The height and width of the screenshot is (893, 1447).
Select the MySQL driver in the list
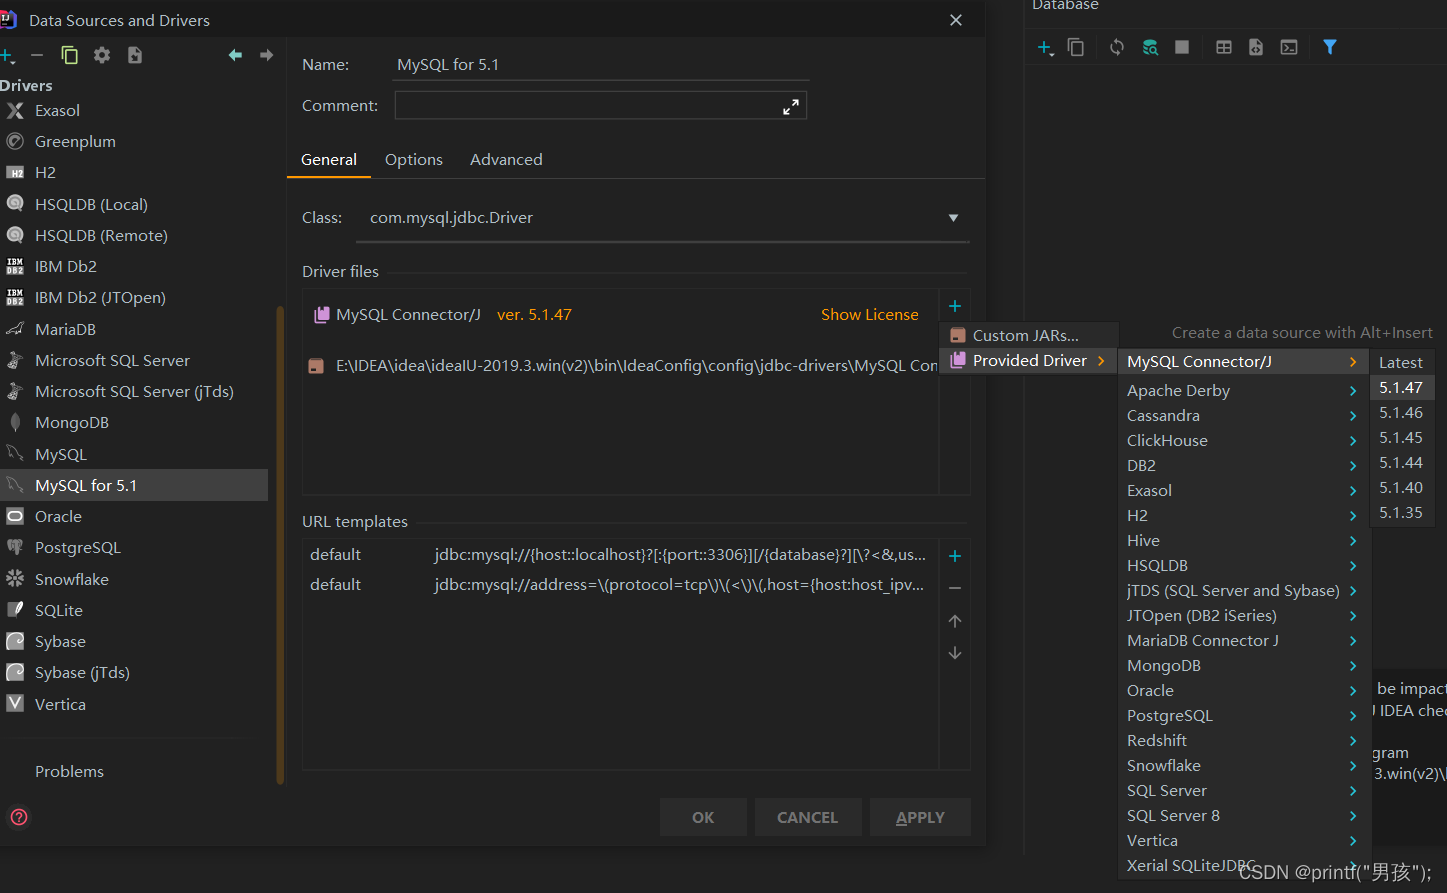tap(134, 454)
